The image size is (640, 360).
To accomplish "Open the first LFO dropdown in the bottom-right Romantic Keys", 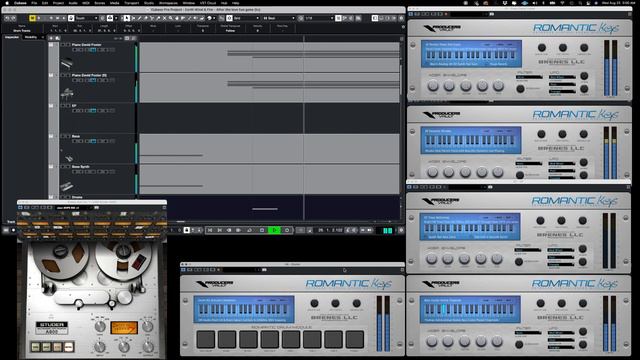I will pyautogui.click(x=561, y=333).
